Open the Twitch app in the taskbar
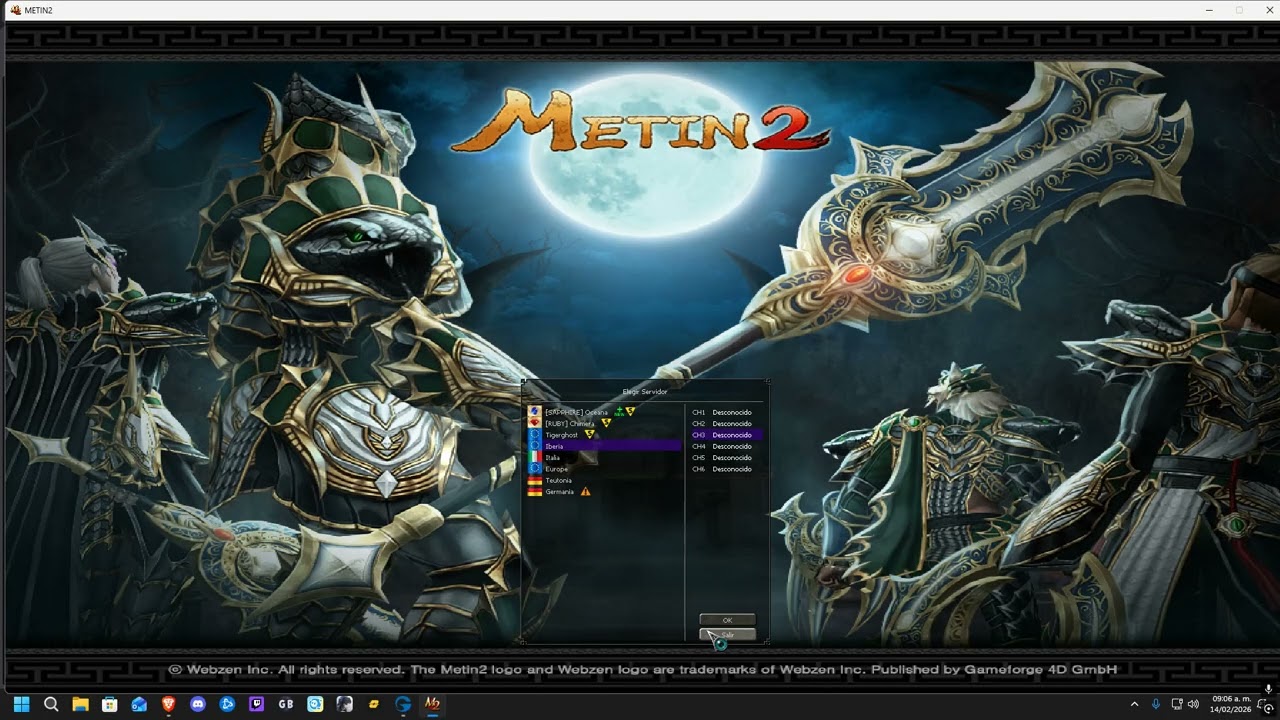 pyautogui.click(x=256, y=704)
